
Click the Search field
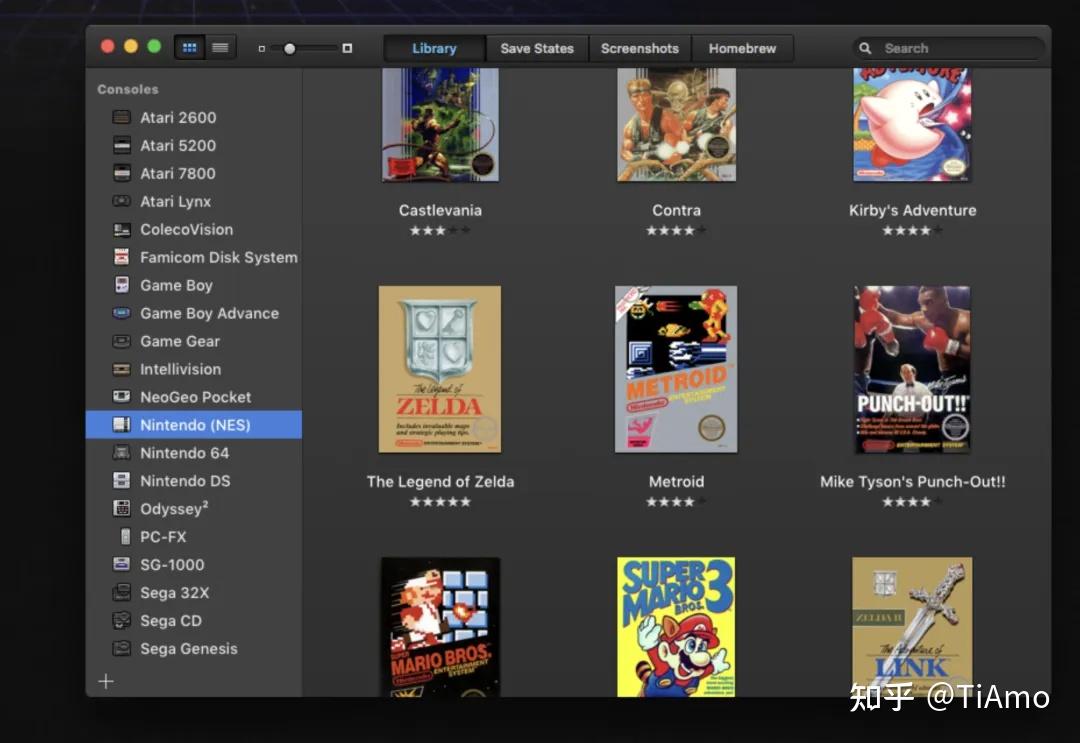pos(948,48)
